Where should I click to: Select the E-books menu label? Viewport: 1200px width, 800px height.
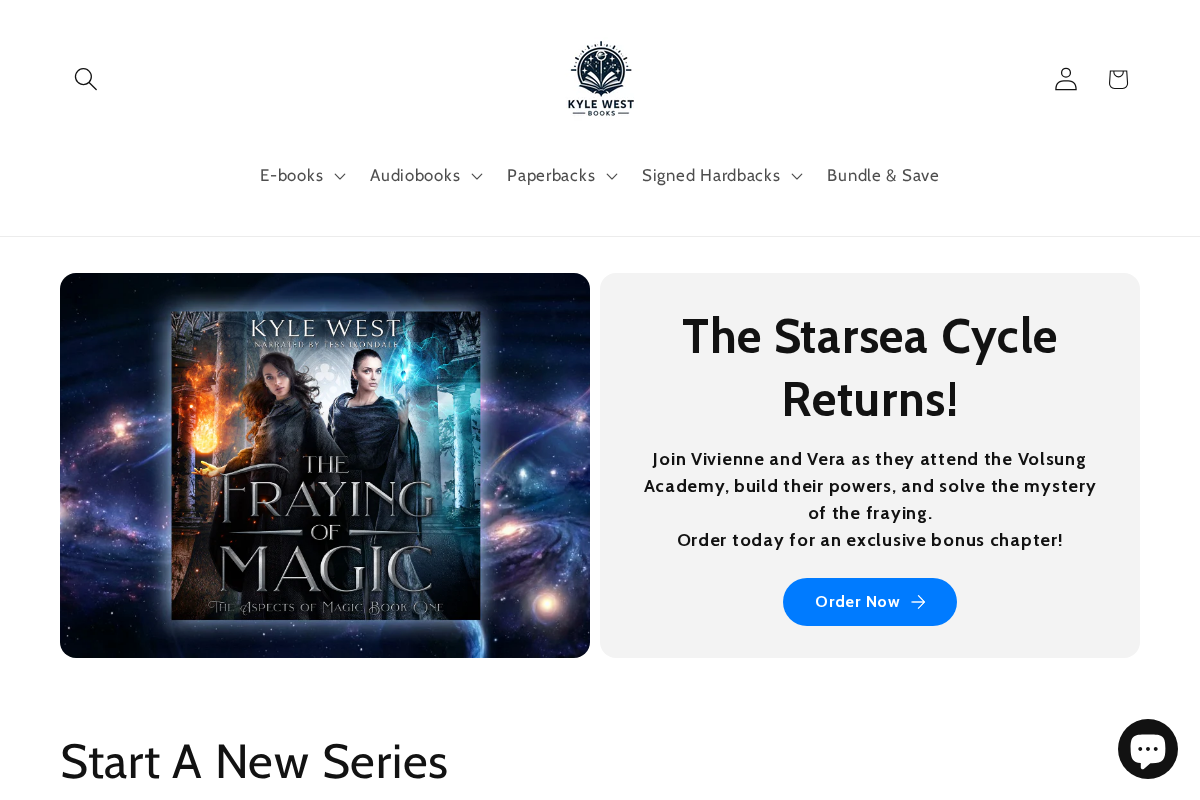click(x=291, y=176)
